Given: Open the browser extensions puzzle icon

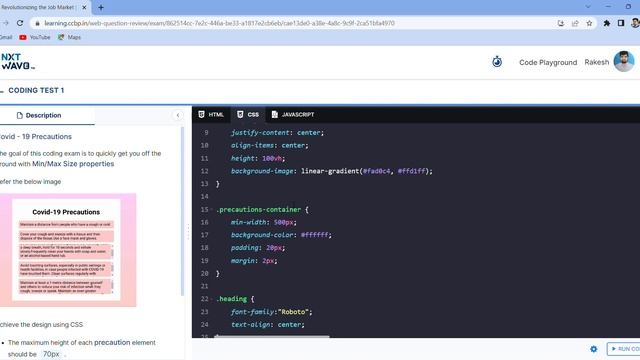Looking at the screenshot, I should [607, 23].
